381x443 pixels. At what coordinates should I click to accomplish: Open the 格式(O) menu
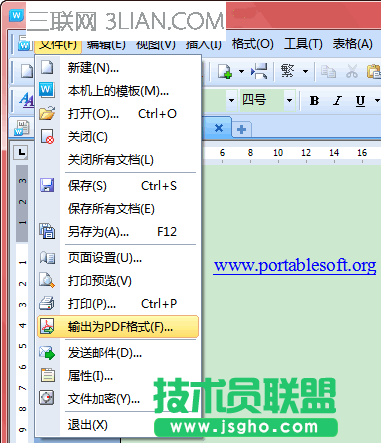253,44
